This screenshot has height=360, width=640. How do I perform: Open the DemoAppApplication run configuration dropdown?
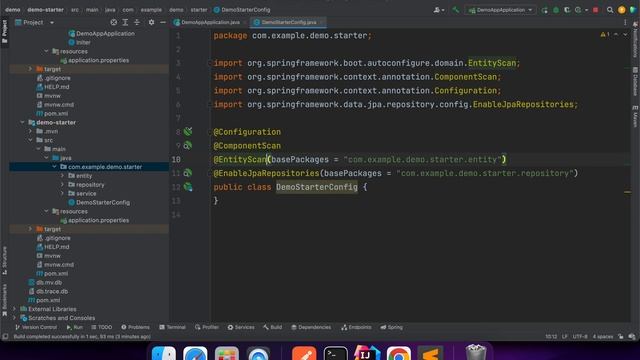[500, 10]
